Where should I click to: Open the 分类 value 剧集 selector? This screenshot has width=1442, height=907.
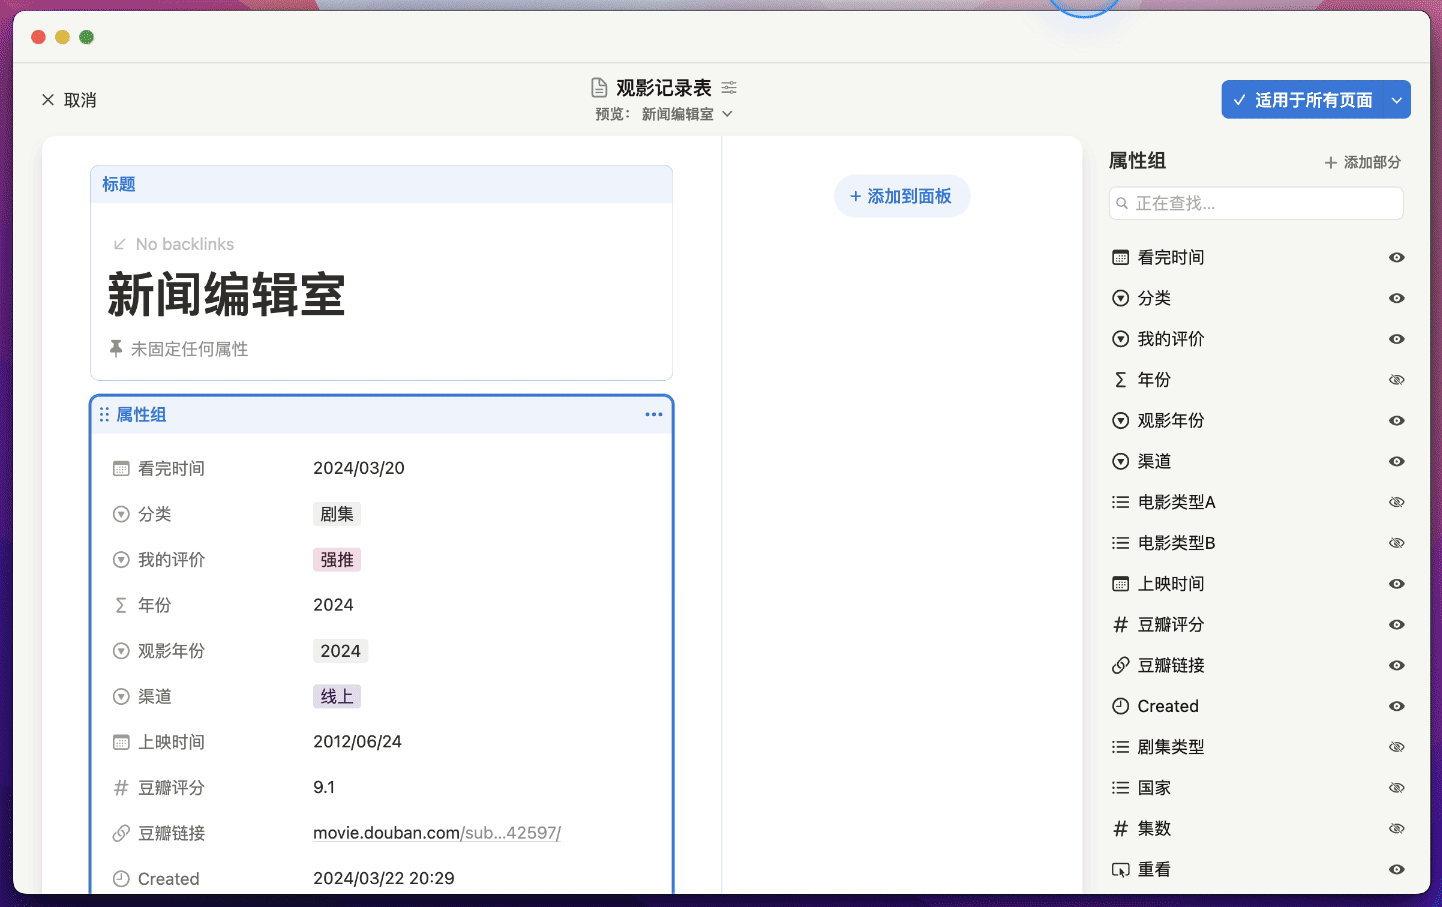[337, 515]
